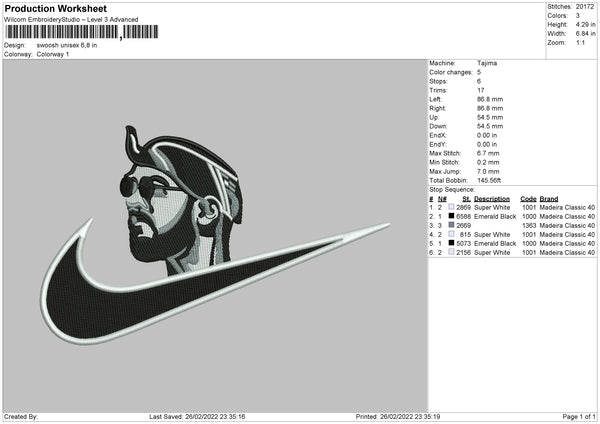This screenshot has height=424, width=600.
Task: Click the face portrait in the embroidery design
Action: [180, 199]
